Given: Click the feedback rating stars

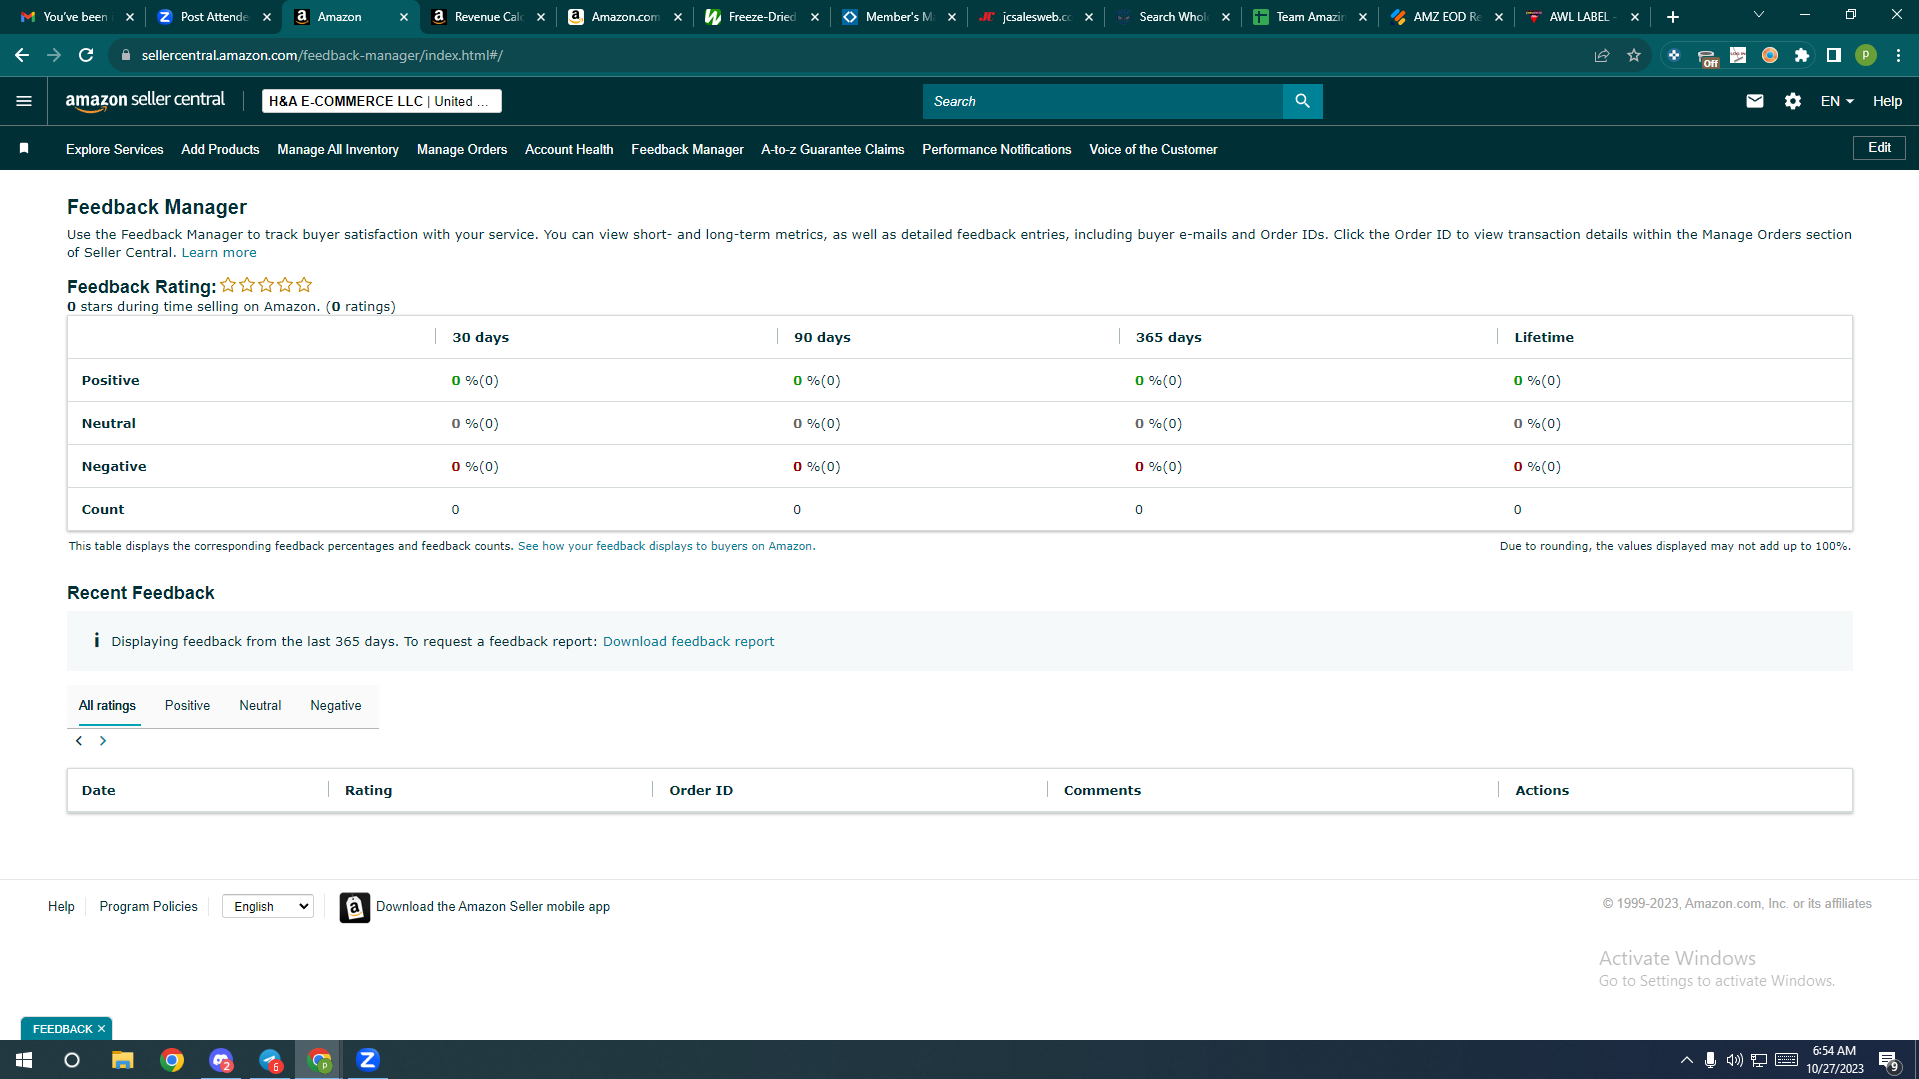Looking at the screenshot, I should [266, 285].
